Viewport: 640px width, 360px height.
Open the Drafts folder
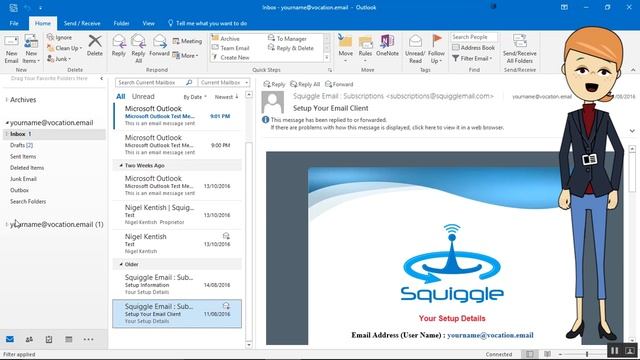[21, 145]
